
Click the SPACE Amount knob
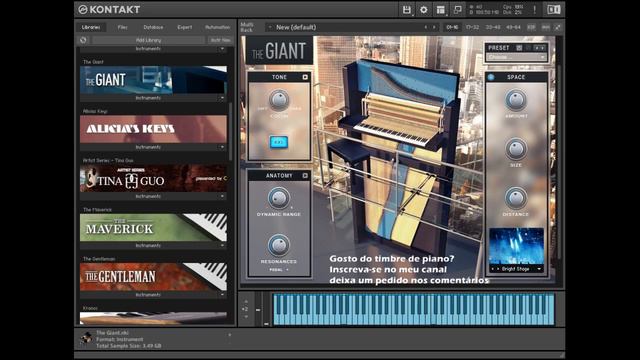click(516, 100)
